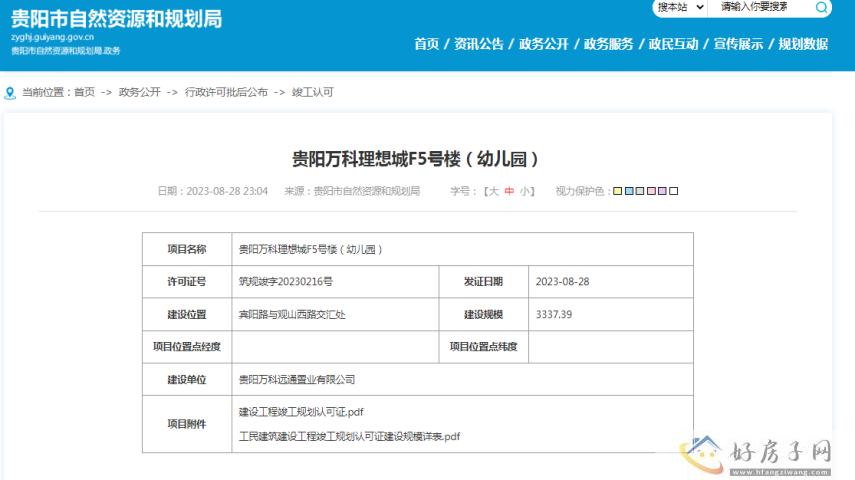This screenshot has width=855, height=480.
Task: Click the 项目名称 header cell
Action: pos(187,249)
